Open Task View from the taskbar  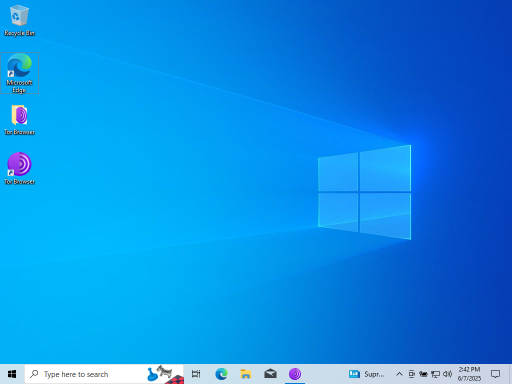click(x=196, y=374)
